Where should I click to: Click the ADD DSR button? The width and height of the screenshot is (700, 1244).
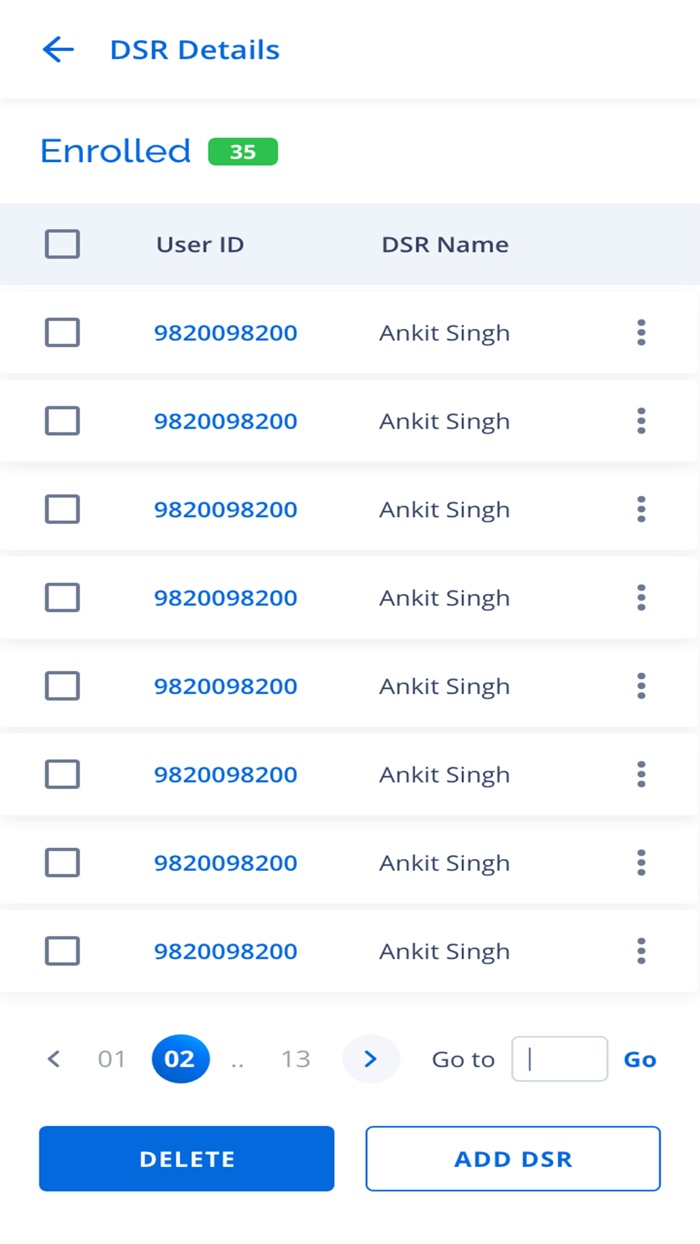coord(513,1159)
